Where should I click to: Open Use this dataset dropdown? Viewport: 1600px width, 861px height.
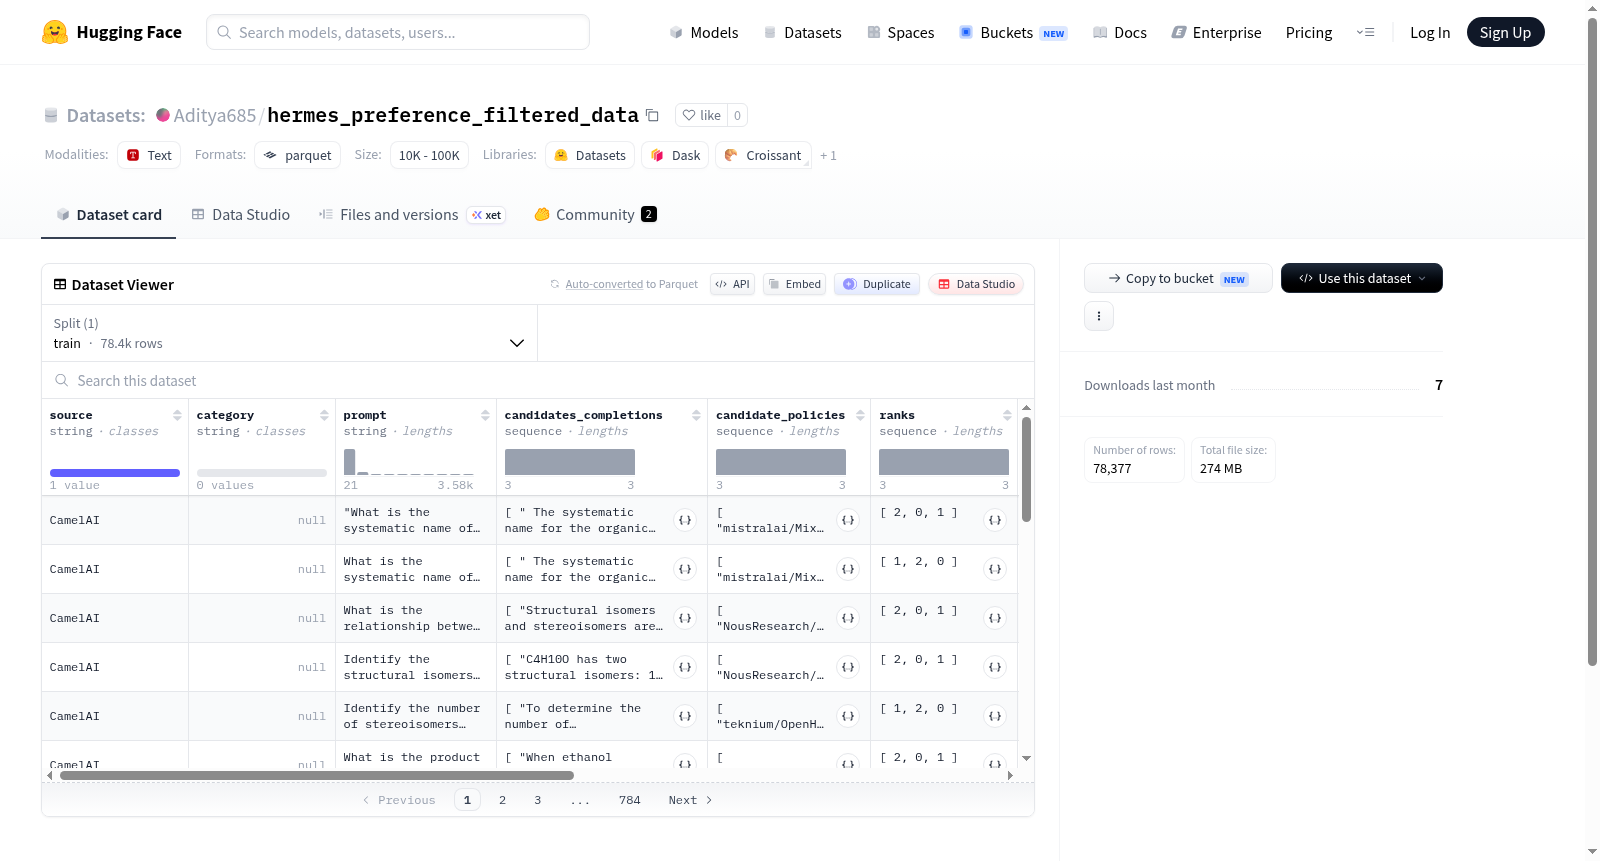tap(1361, 278)
